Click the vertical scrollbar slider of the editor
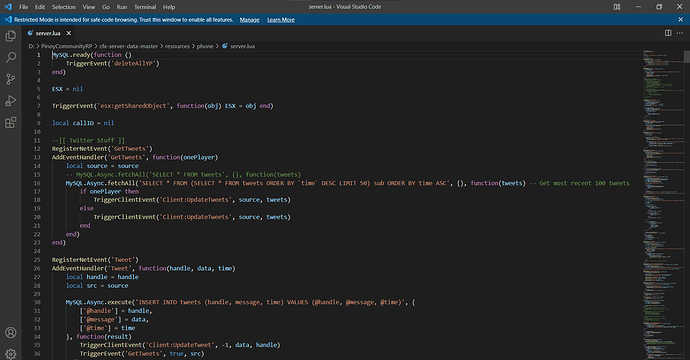The width and height of the screenshot is (690, 360). [686, 57]
